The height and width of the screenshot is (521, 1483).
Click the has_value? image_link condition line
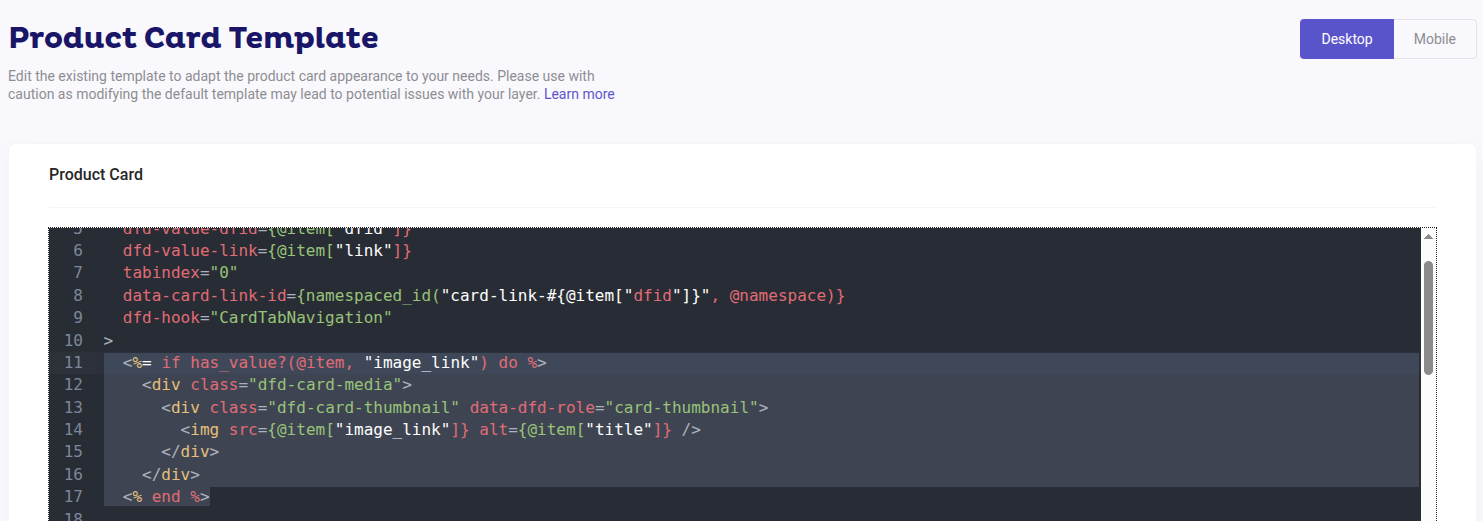(x=335, y=362)
